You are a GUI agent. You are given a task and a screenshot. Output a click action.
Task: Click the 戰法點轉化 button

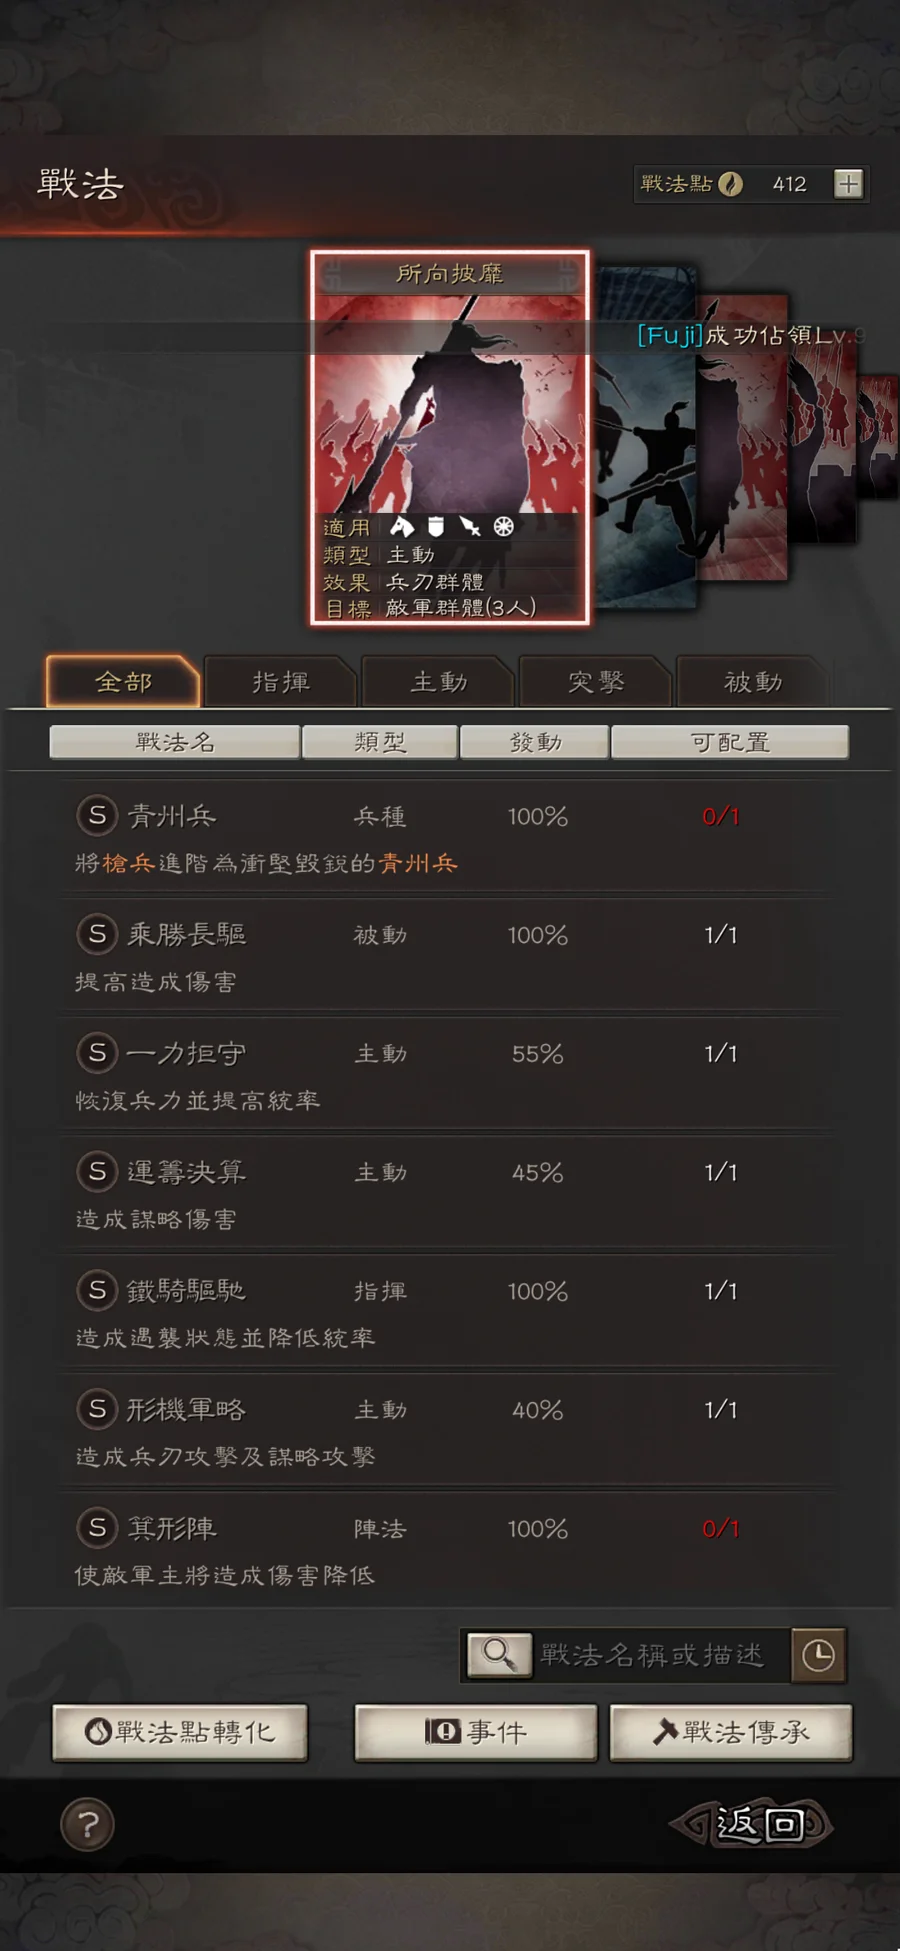tap(180, 1732)
